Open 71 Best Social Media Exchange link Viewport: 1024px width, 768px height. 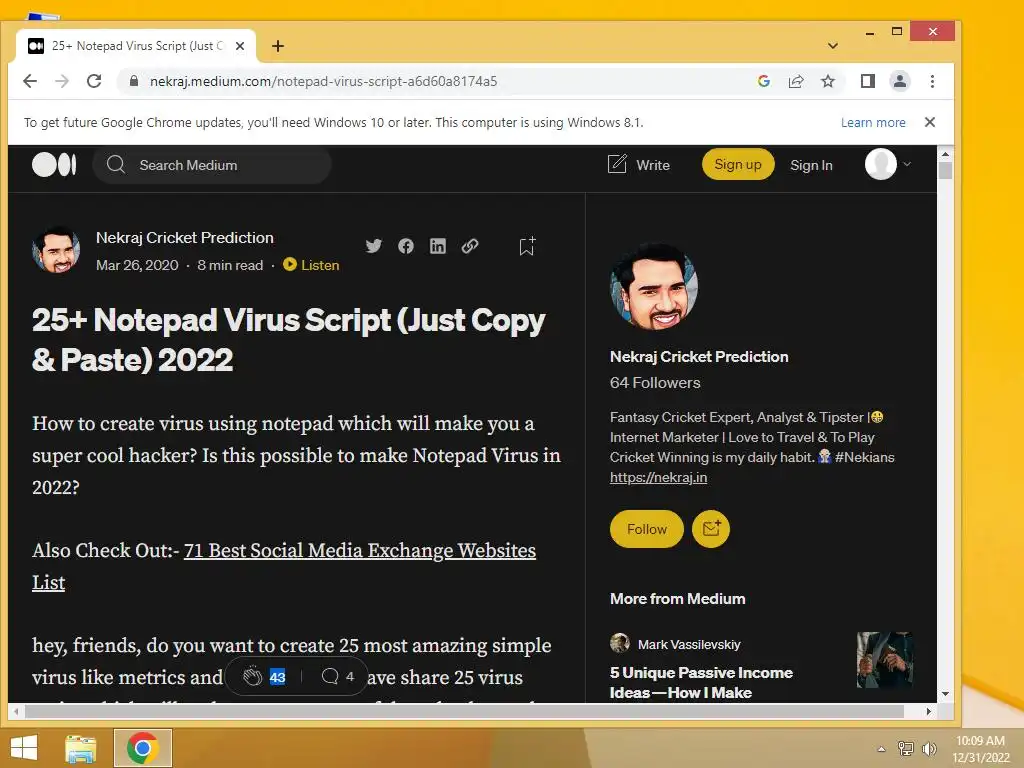pos(284,566)
